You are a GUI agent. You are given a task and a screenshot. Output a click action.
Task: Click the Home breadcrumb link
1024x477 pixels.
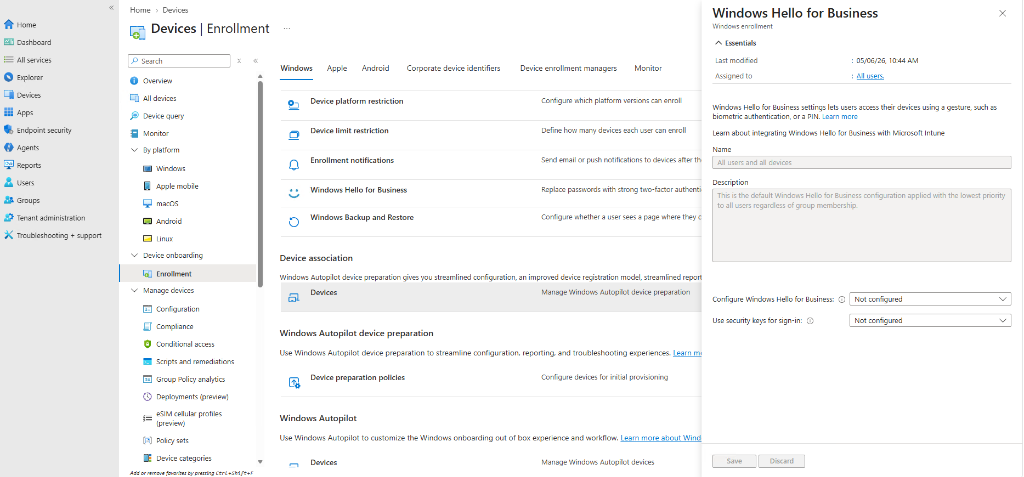pyautogui.click(x=140, y=10)
